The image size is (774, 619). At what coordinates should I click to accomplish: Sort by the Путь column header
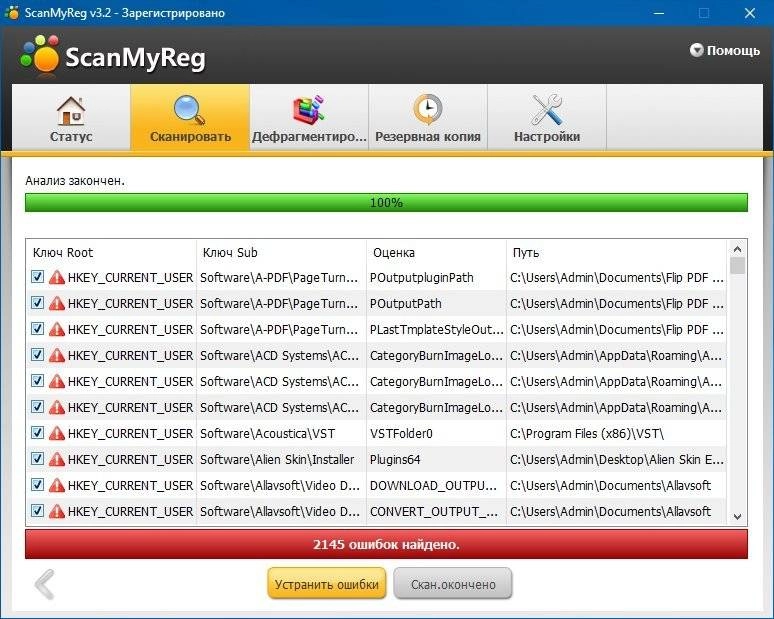617,253
